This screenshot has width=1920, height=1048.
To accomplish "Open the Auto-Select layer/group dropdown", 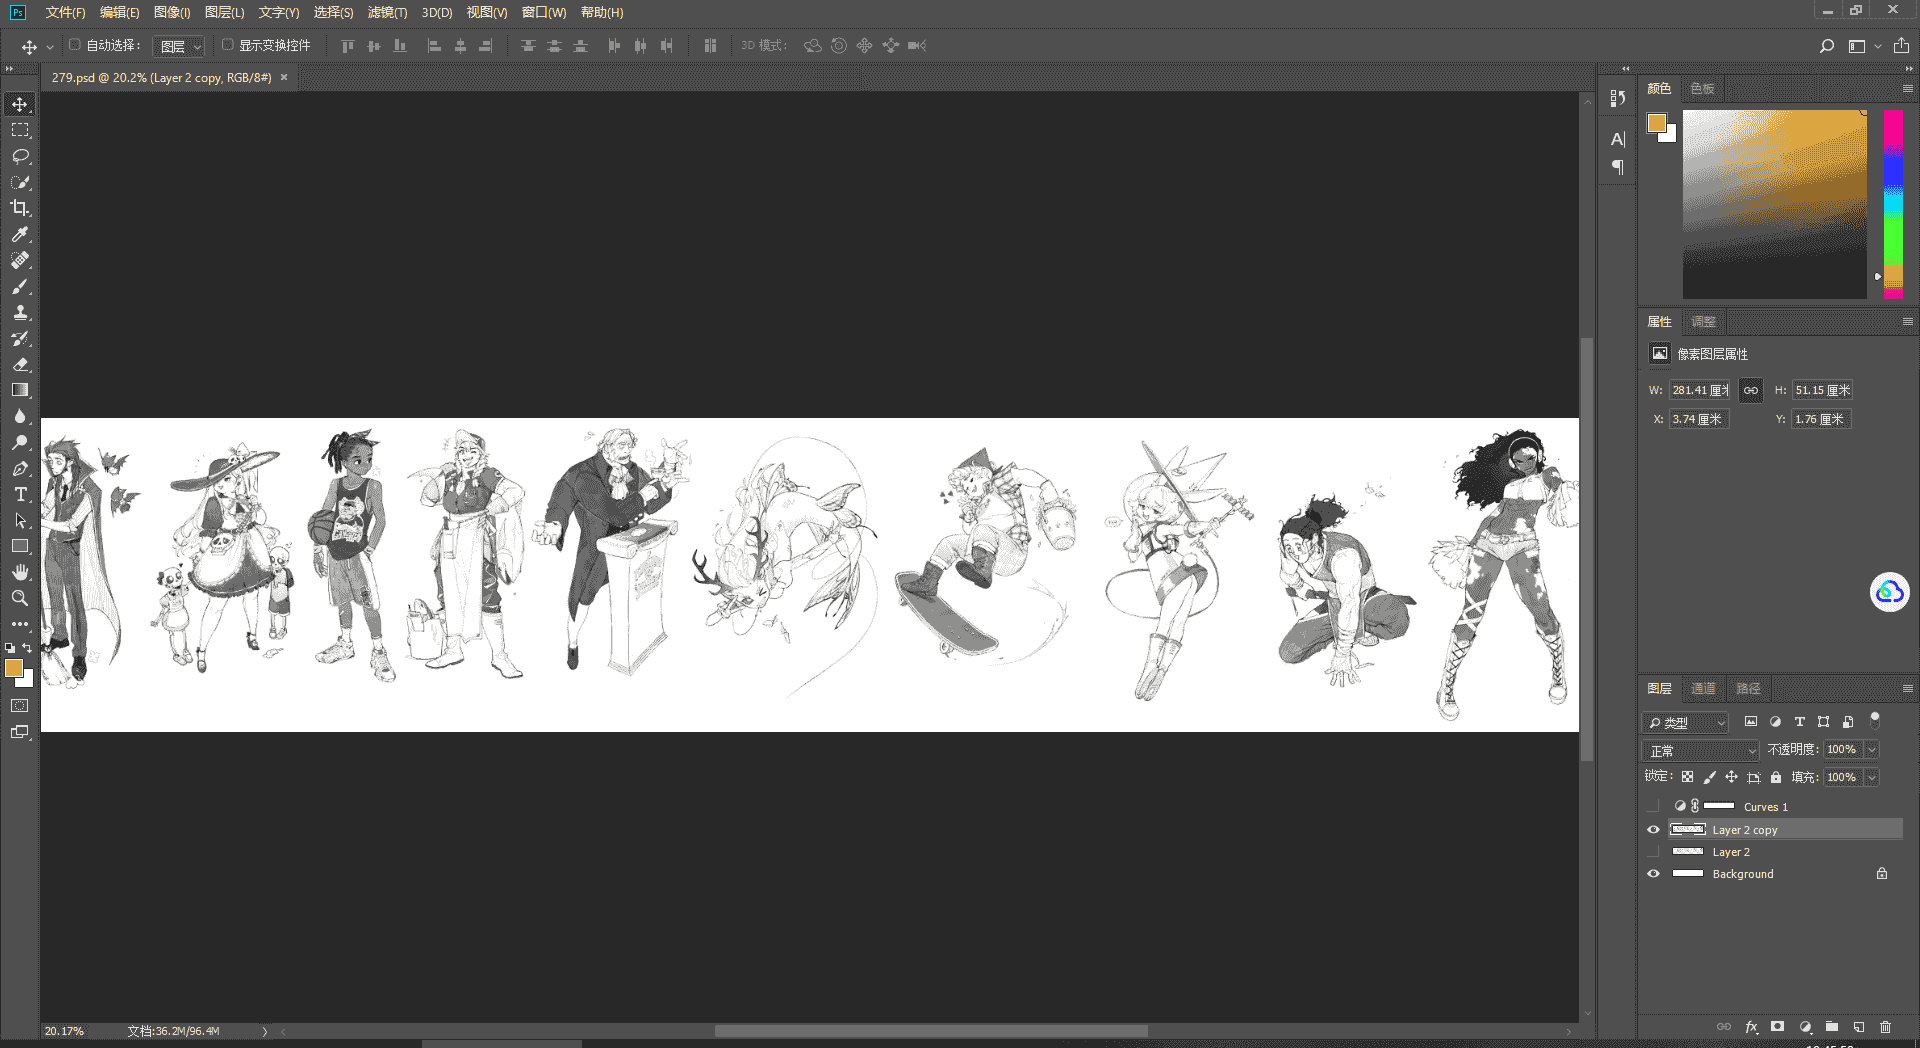I will click(179, 46).
